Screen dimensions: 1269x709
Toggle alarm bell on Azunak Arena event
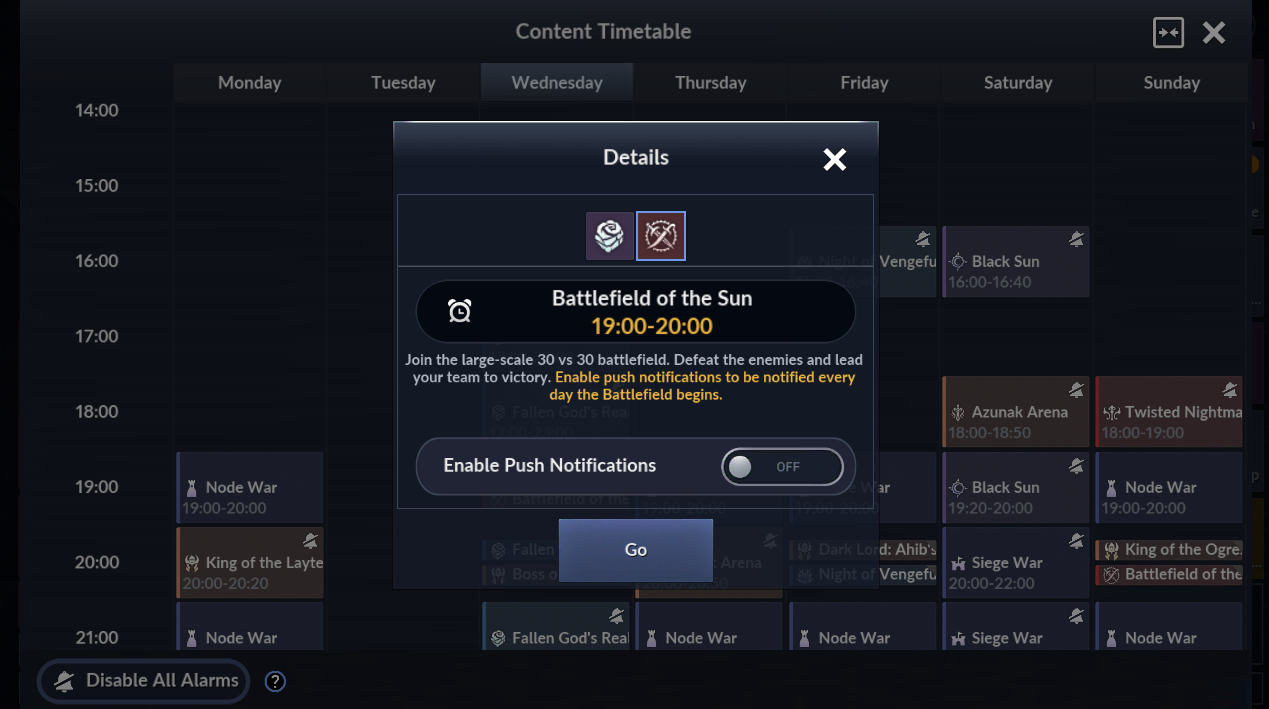1075,390
